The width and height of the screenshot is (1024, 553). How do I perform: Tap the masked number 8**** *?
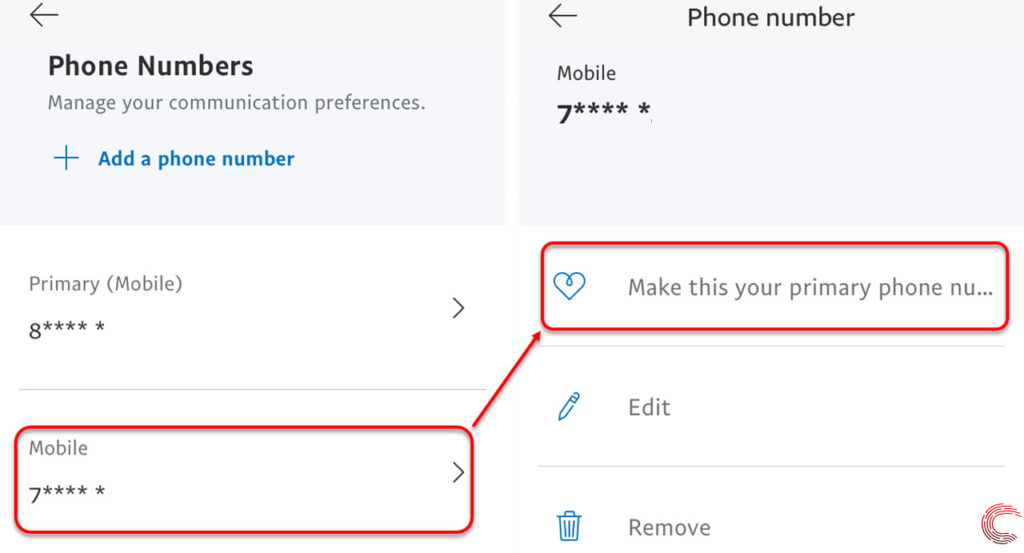point(67,329)
